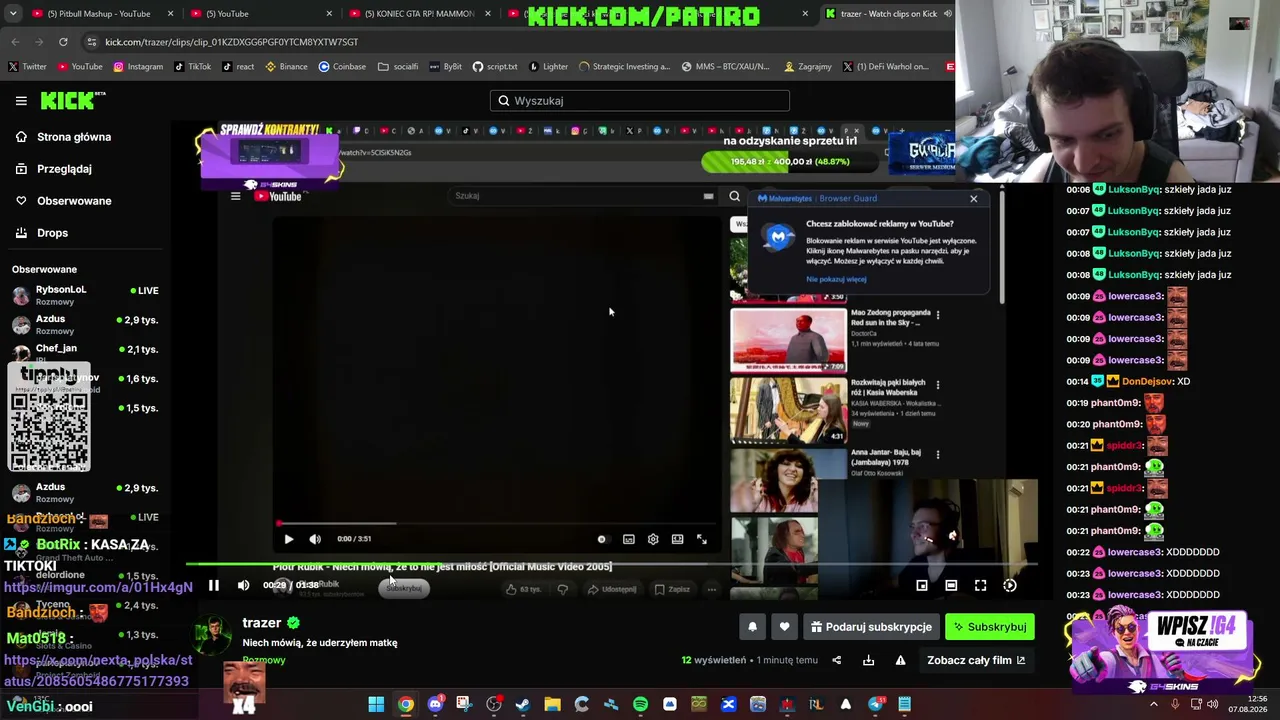Click into the Wyszukaj search field

coord(640,101)
